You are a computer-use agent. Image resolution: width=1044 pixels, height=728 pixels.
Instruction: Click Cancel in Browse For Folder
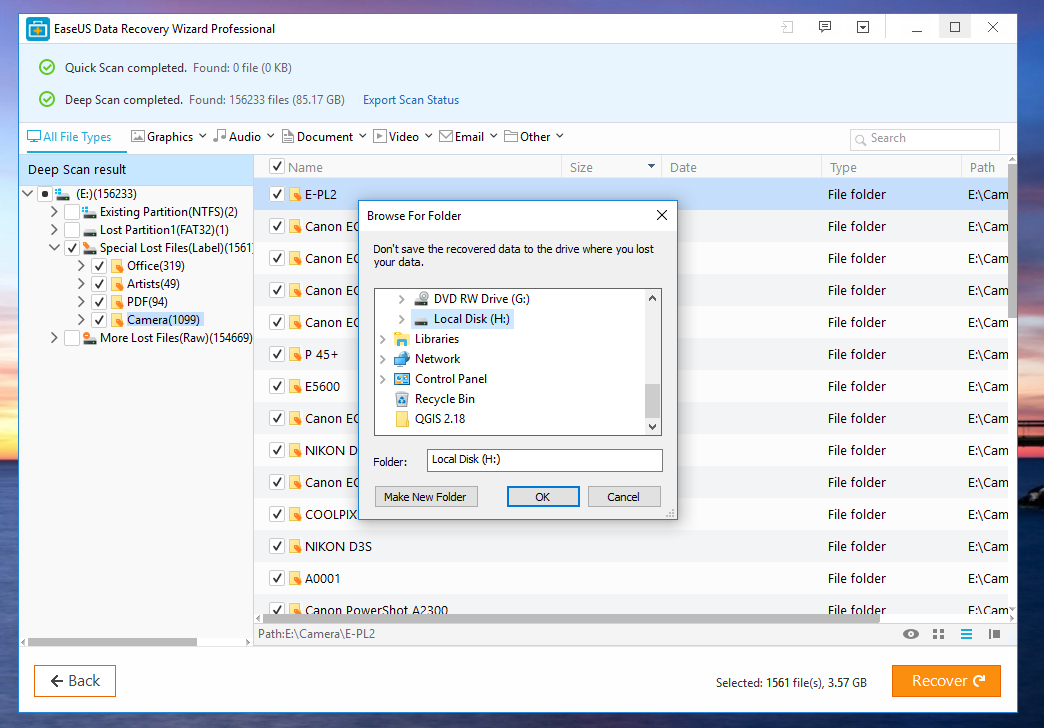point(623,497)
